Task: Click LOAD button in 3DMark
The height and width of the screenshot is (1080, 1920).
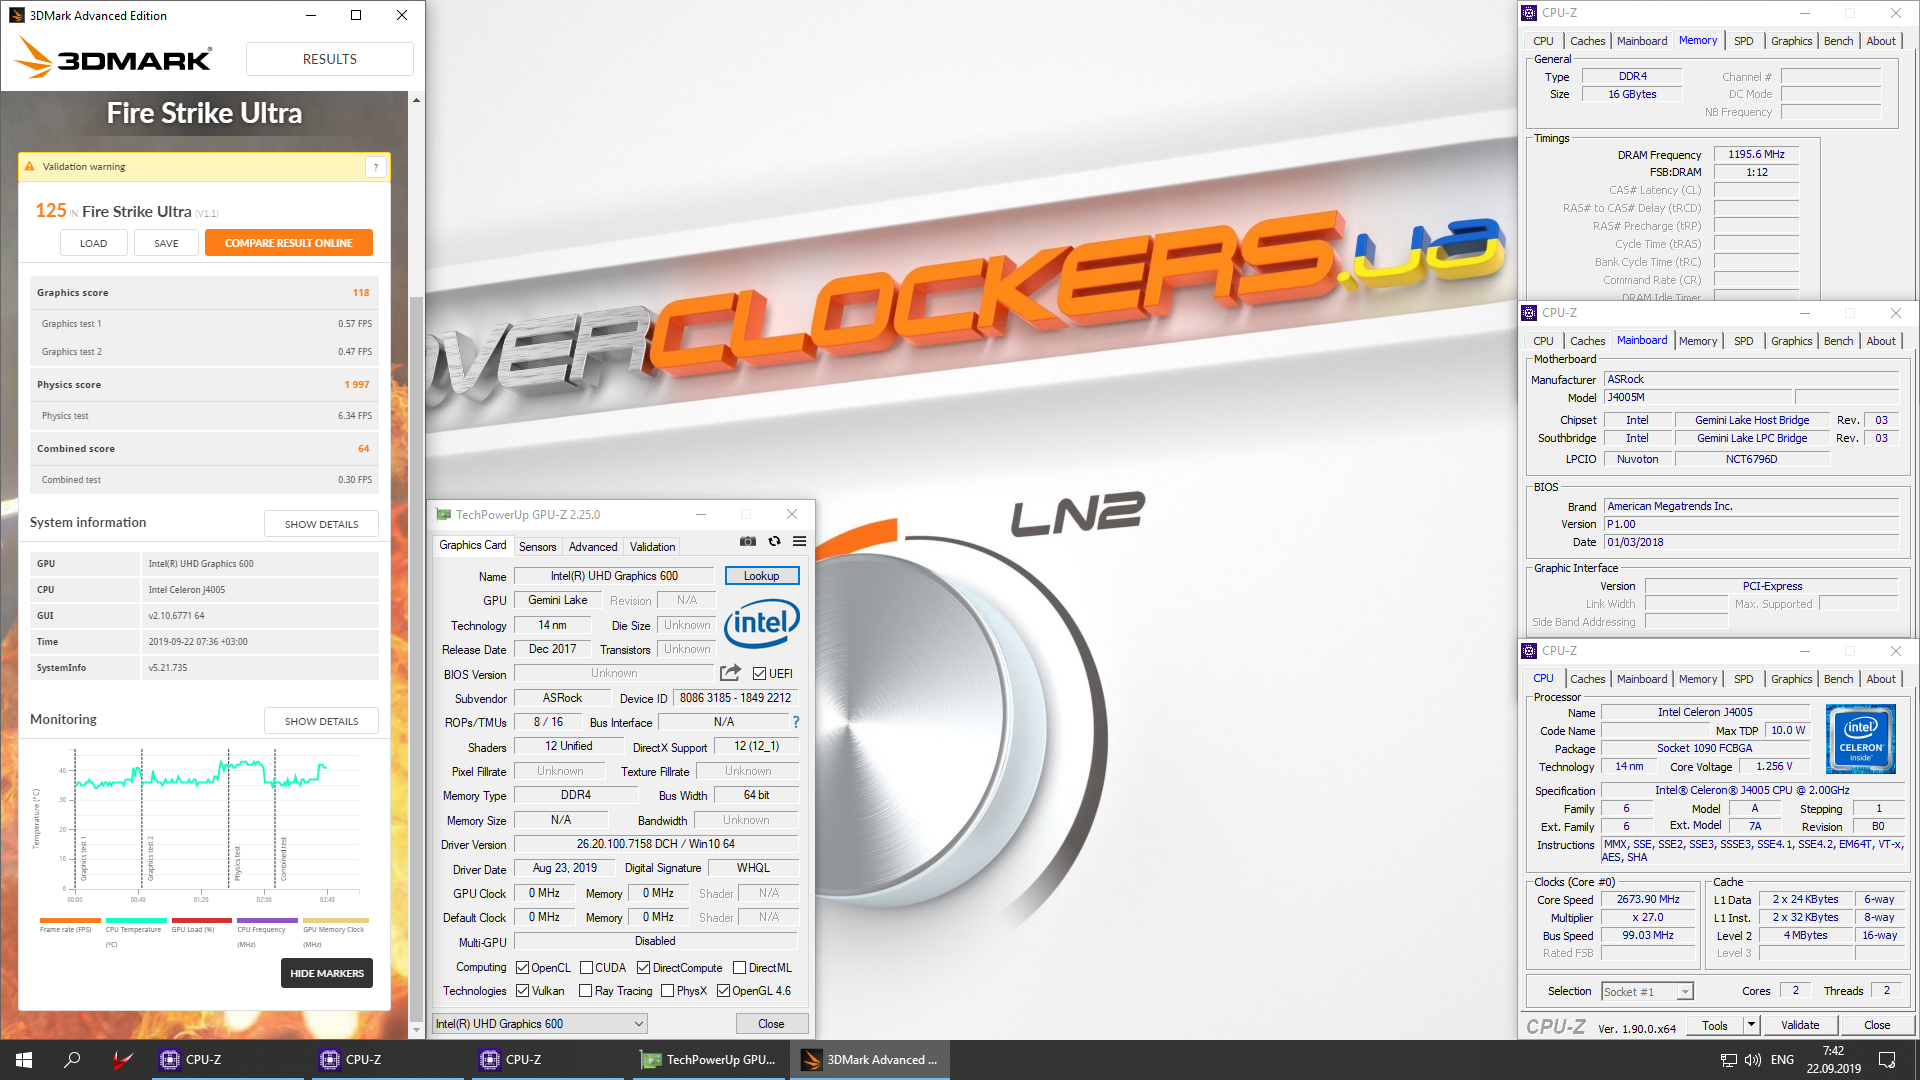Action: tap(93, 243)
